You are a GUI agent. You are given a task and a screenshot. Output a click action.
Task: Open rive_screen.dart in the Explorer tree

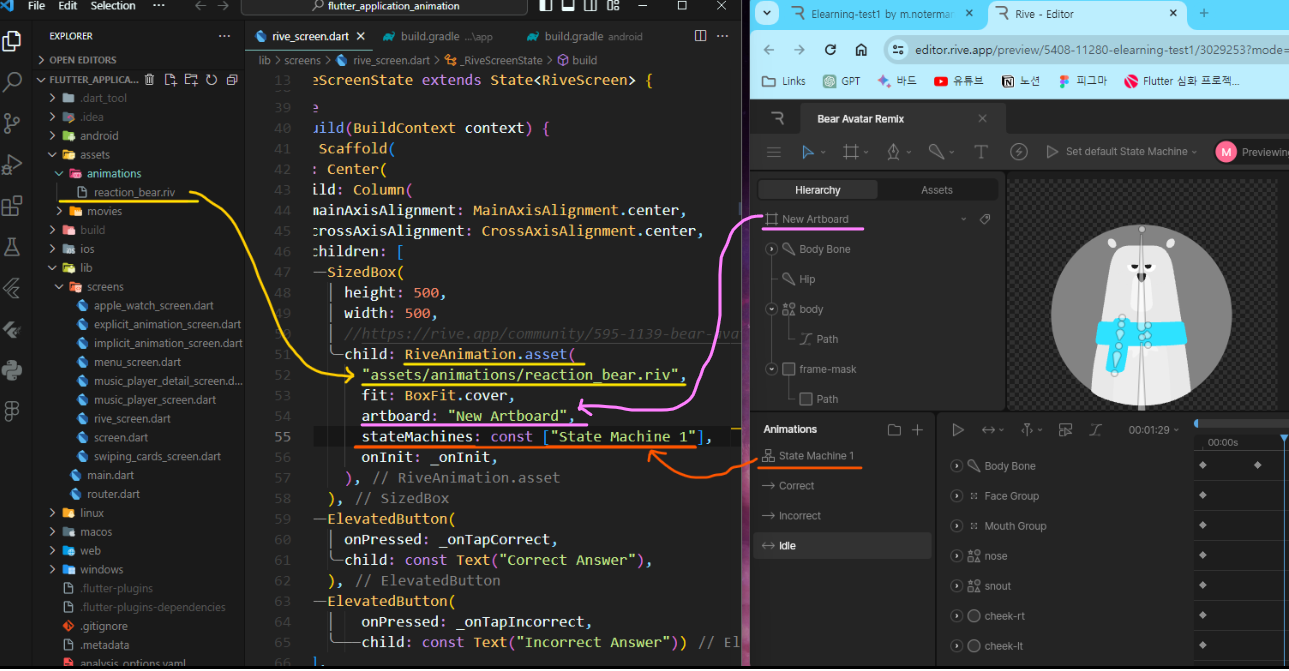pyautogui.click(x=131, y=419)
